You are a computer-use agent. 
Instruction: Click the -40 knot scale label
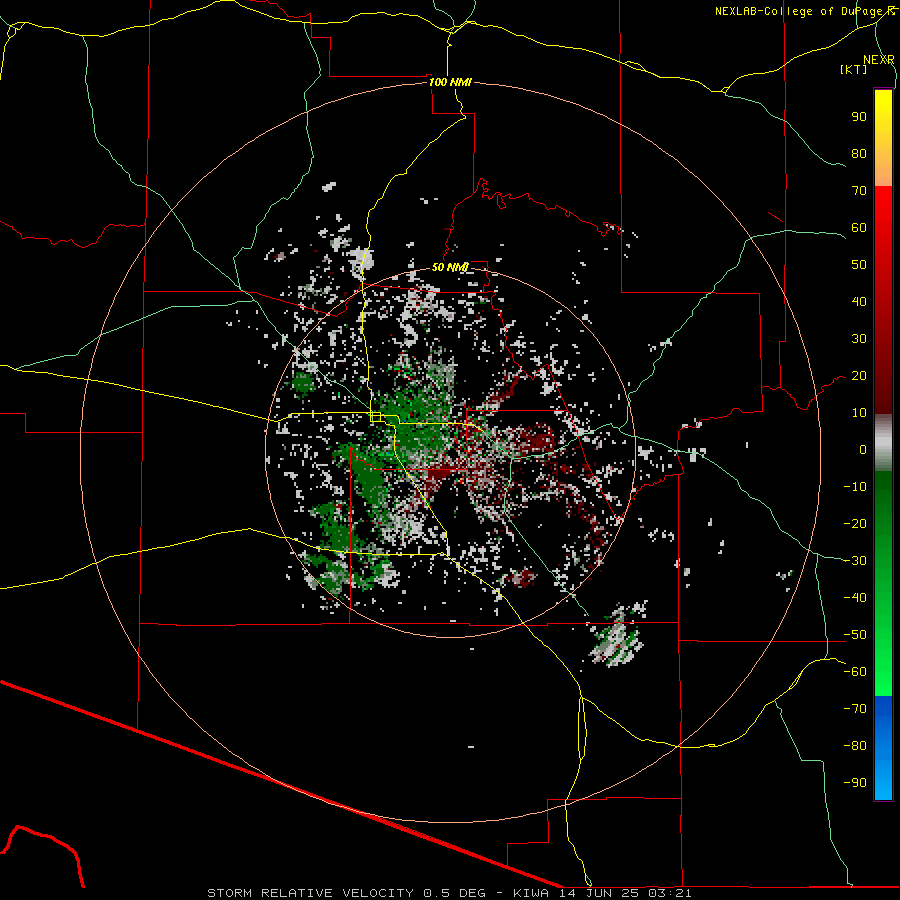pos(855,598)
